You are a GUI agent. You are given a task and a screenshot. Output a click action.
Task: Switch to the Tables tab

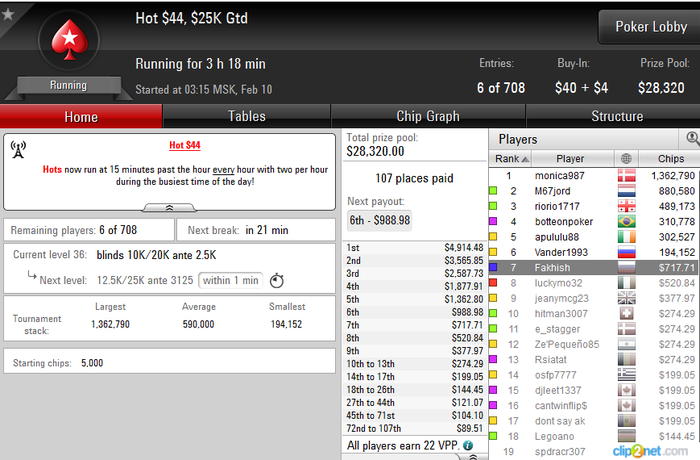pos(246,116)
